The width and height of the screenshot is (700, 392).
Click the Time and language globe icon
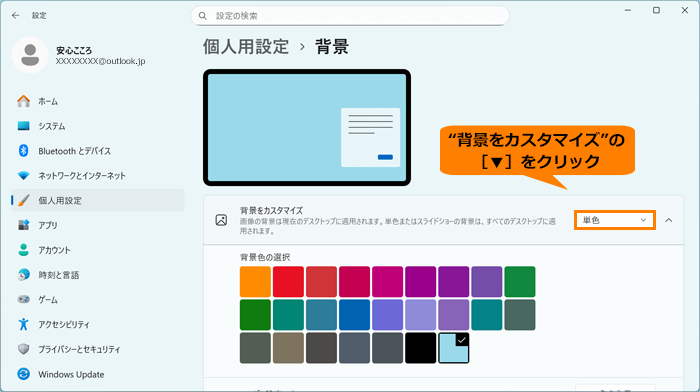(x=24, y=275)
